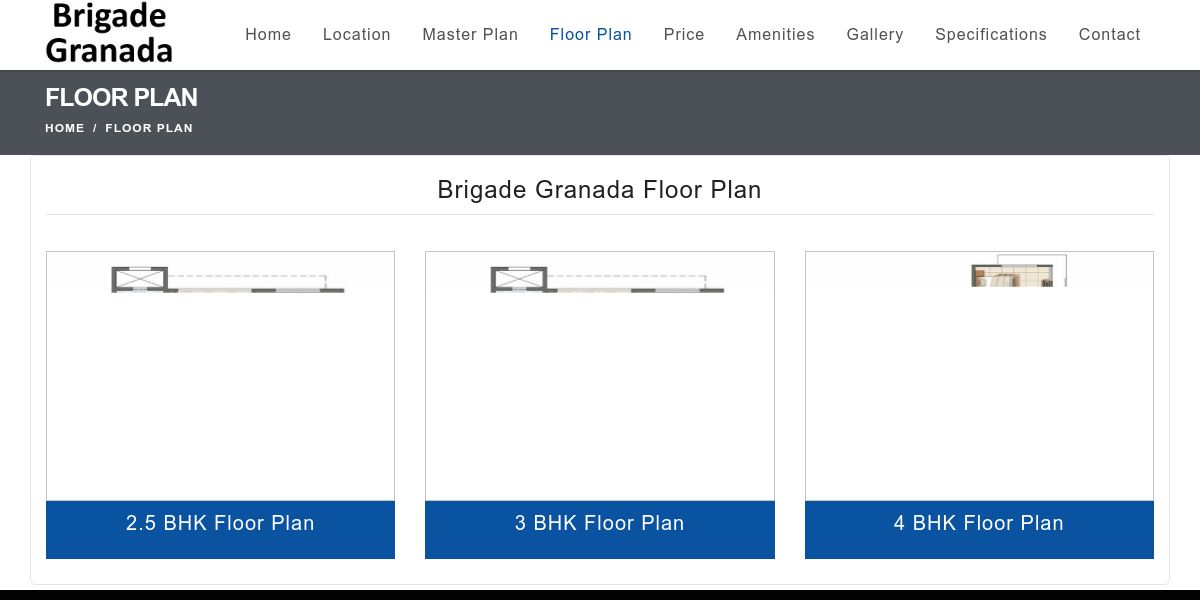
Task: Open the 4 BHK floor plan image
Action: point(979,376)
